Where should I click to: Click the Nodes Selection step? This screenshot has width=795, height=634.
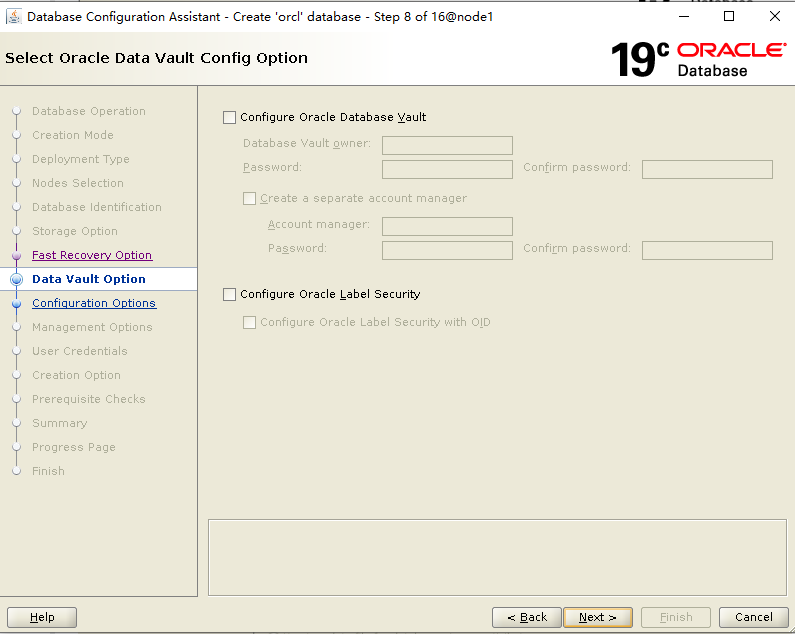[x=78, y=183]
